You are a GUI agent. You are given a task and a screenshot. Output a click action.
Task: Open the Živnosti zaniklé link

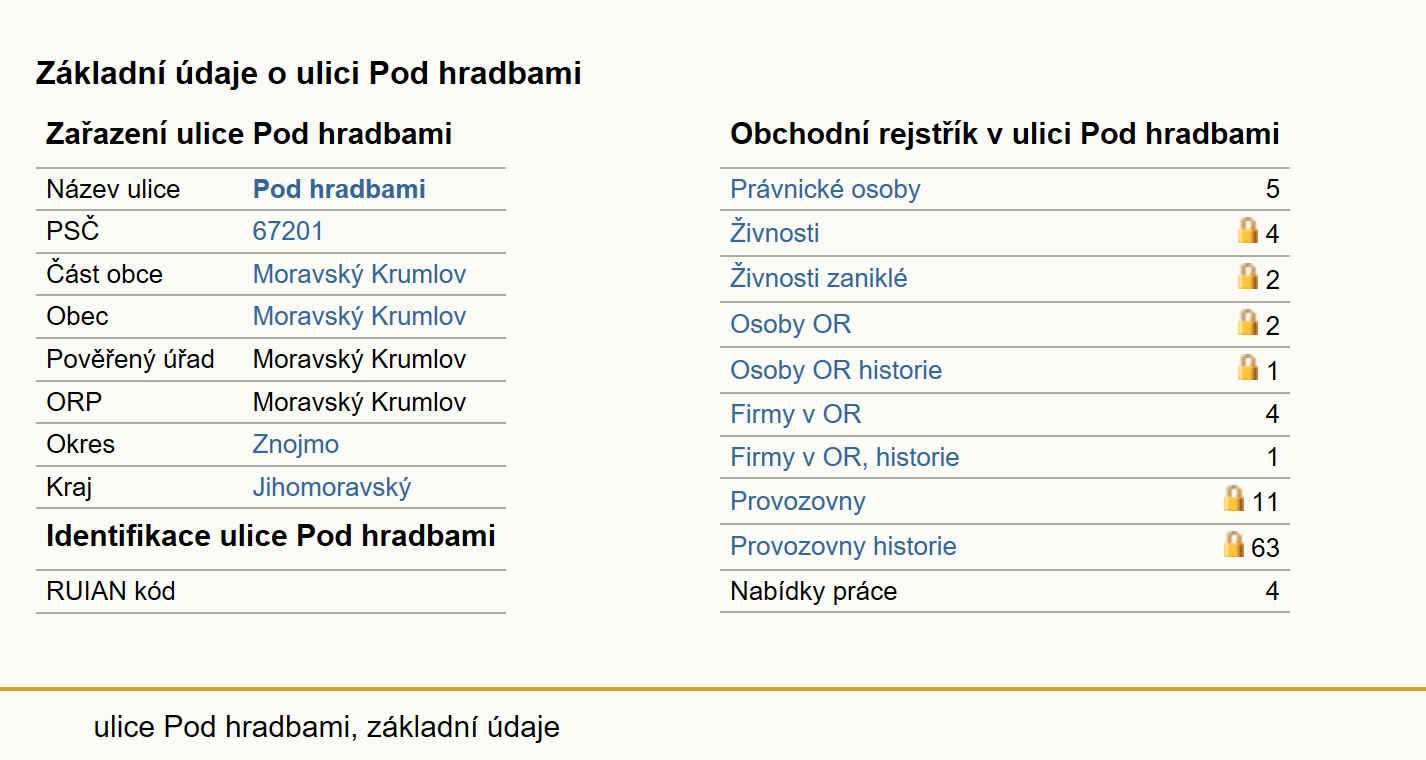(819, 278)
